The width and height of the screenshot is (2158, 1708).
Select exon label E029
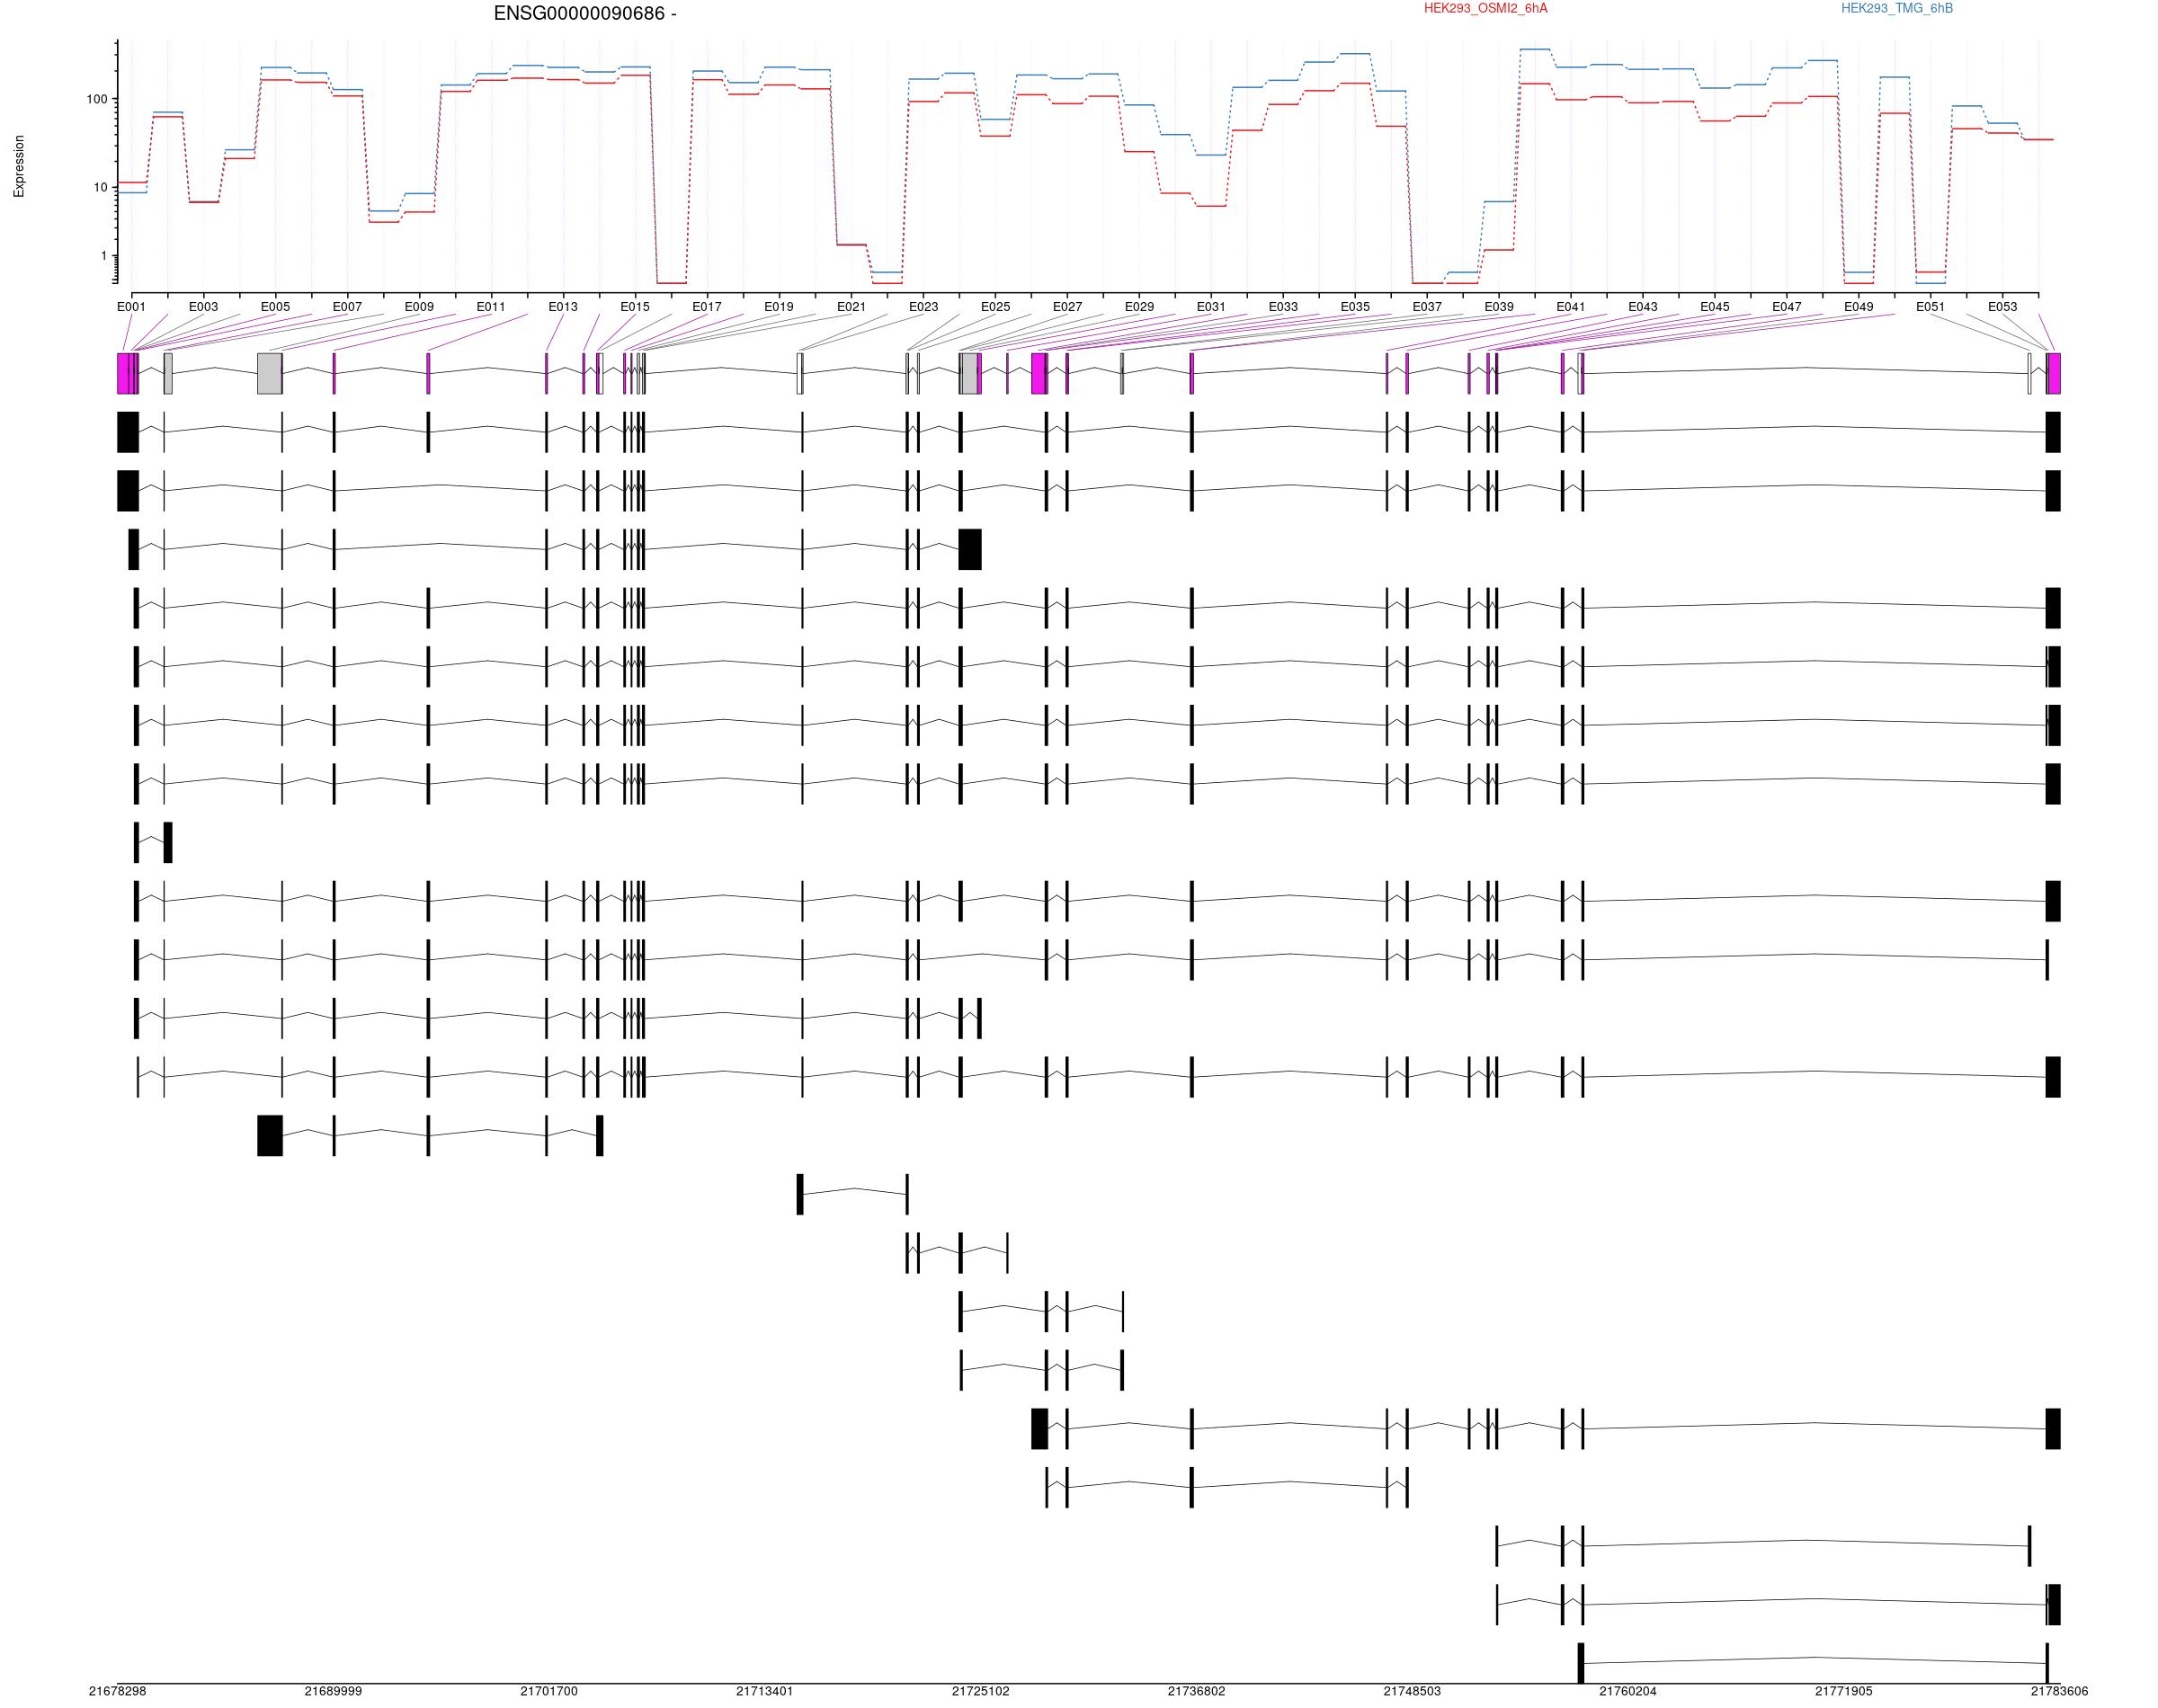[1139, 307]
